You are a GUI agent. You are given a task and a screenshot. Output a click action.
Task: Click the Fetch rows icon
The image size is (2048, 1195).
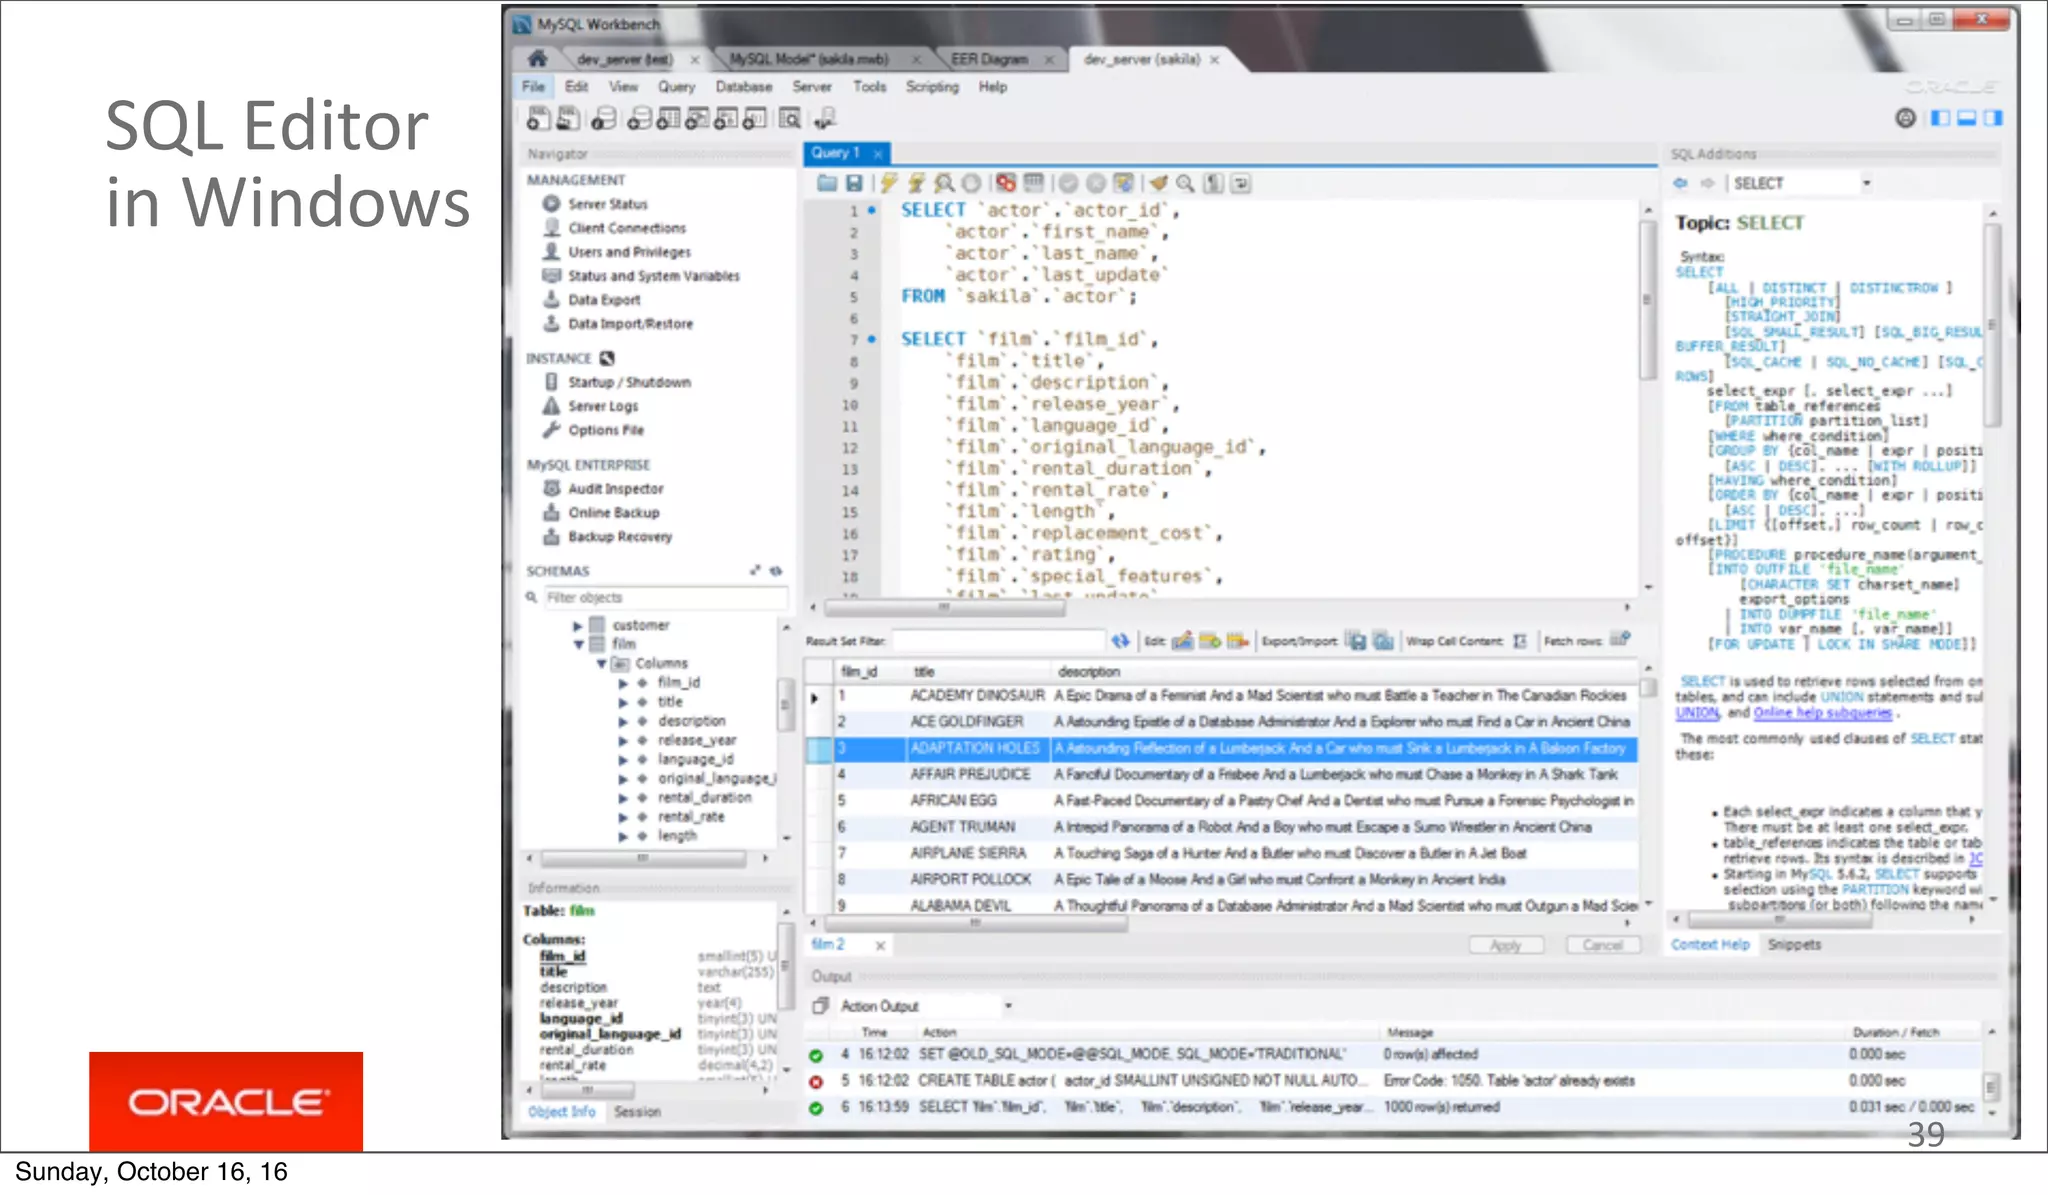point(1620,640)
